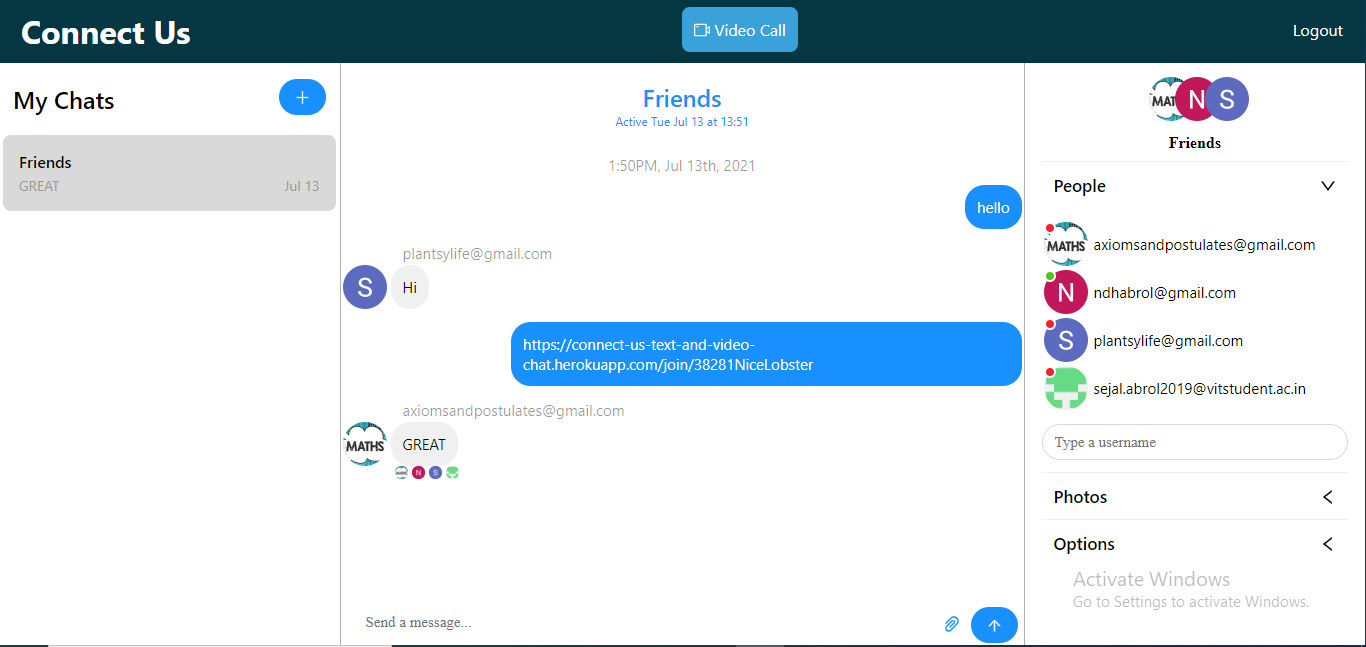Click the S avatar for plantsylife@gmail.com in People

[1066, 340]
